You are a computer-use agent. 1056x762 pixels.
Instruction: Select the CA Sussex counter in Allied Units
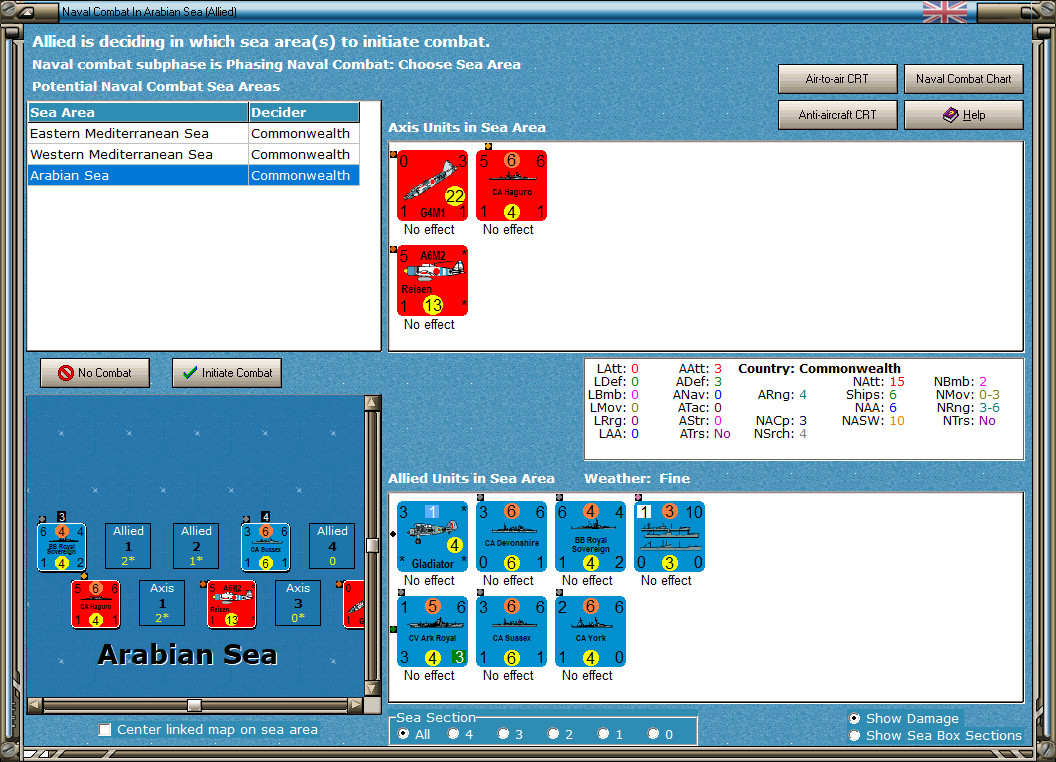511,631
